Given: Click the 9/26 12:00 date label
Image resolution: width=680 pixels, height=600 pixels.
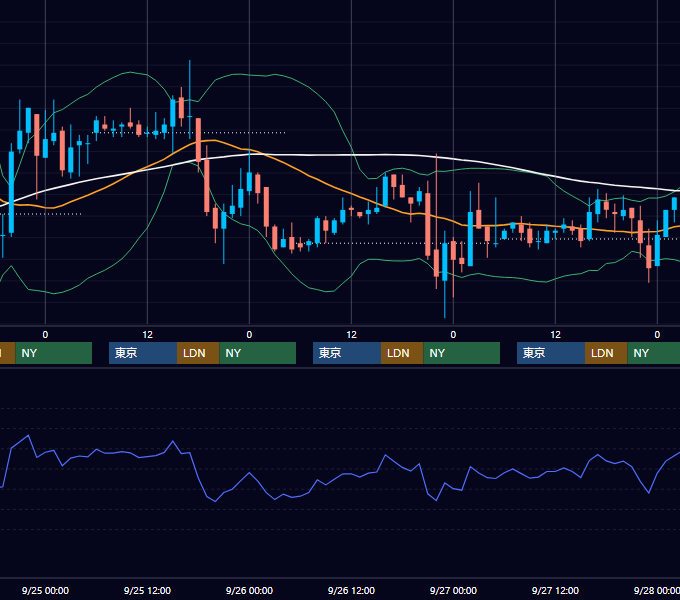Looking at the screenshot, I should 351,590.
